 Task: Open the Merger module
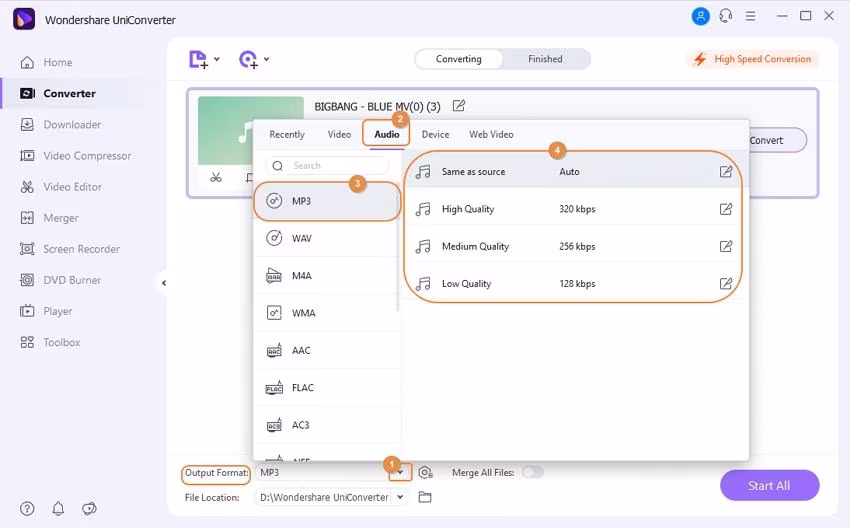click(49, 218)
